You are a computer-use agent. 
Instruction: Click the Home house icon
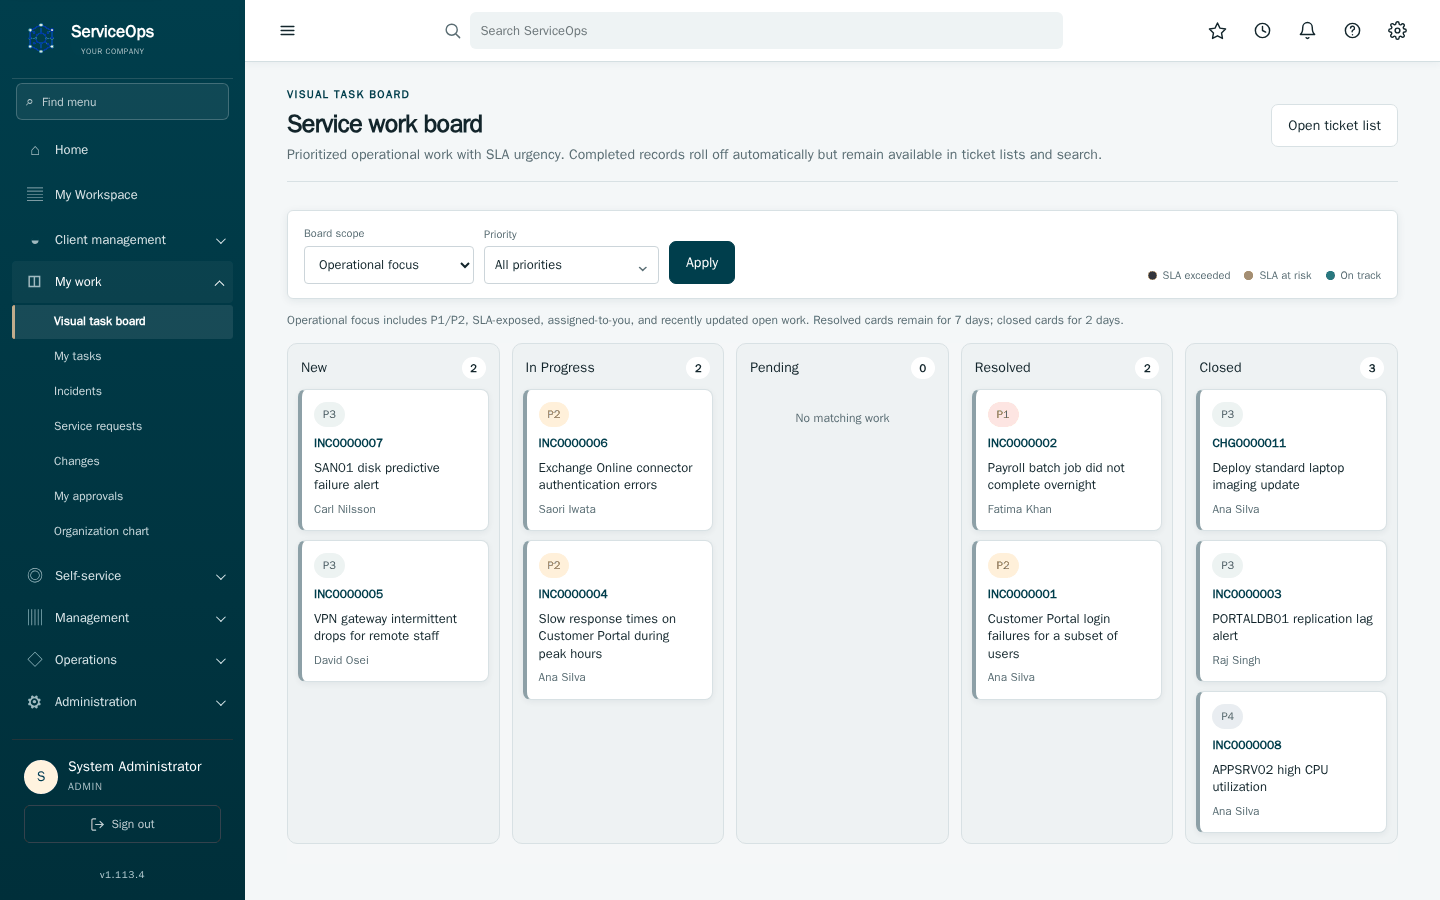[35, 150]
